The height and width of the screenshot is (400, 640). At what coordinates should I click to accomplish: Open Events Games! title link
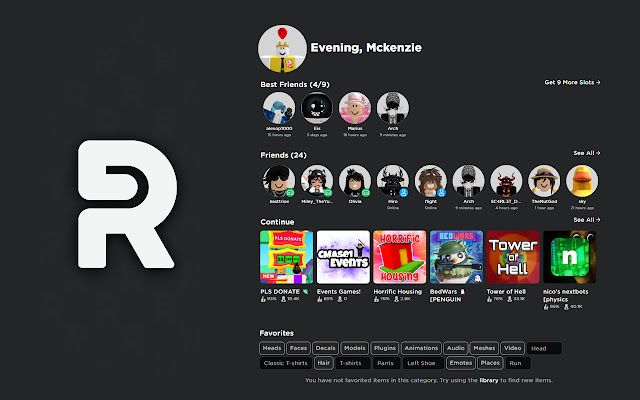click(x=339, y=291)
